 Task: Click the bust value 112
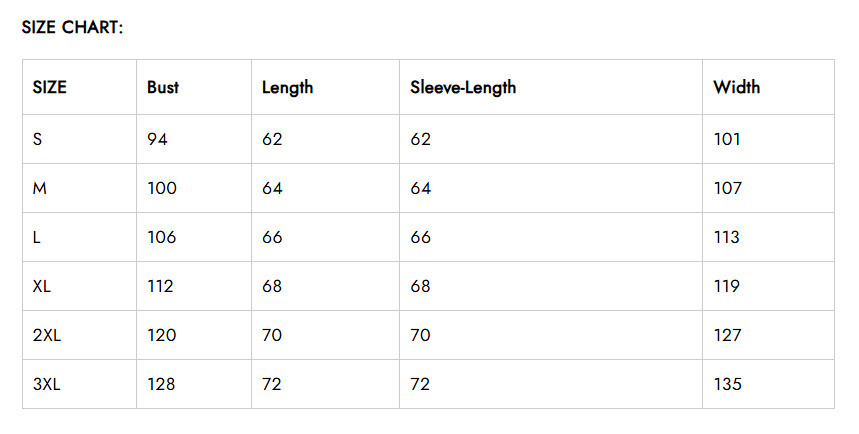[x=160, y=286]
